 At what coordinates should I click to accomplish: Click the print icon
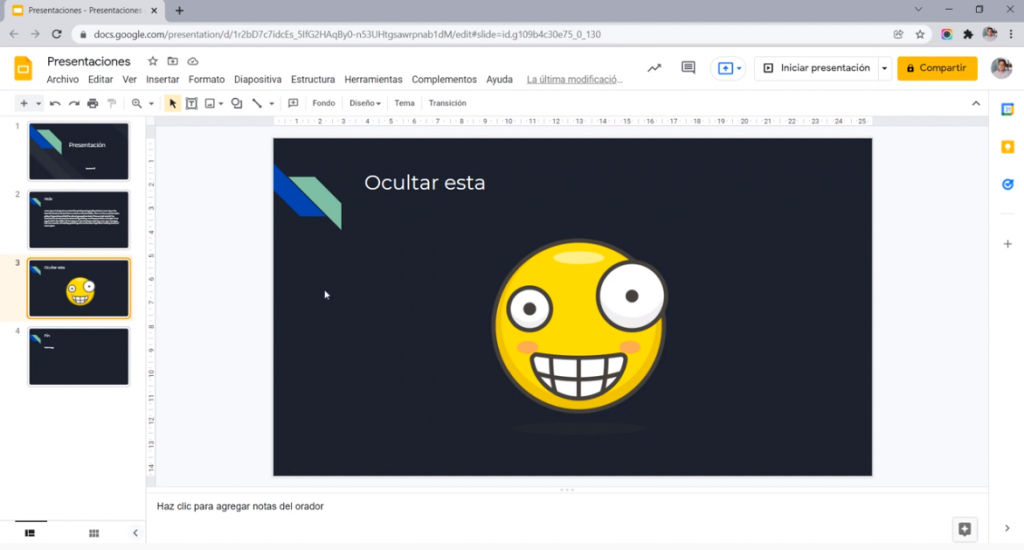point(93,103)
